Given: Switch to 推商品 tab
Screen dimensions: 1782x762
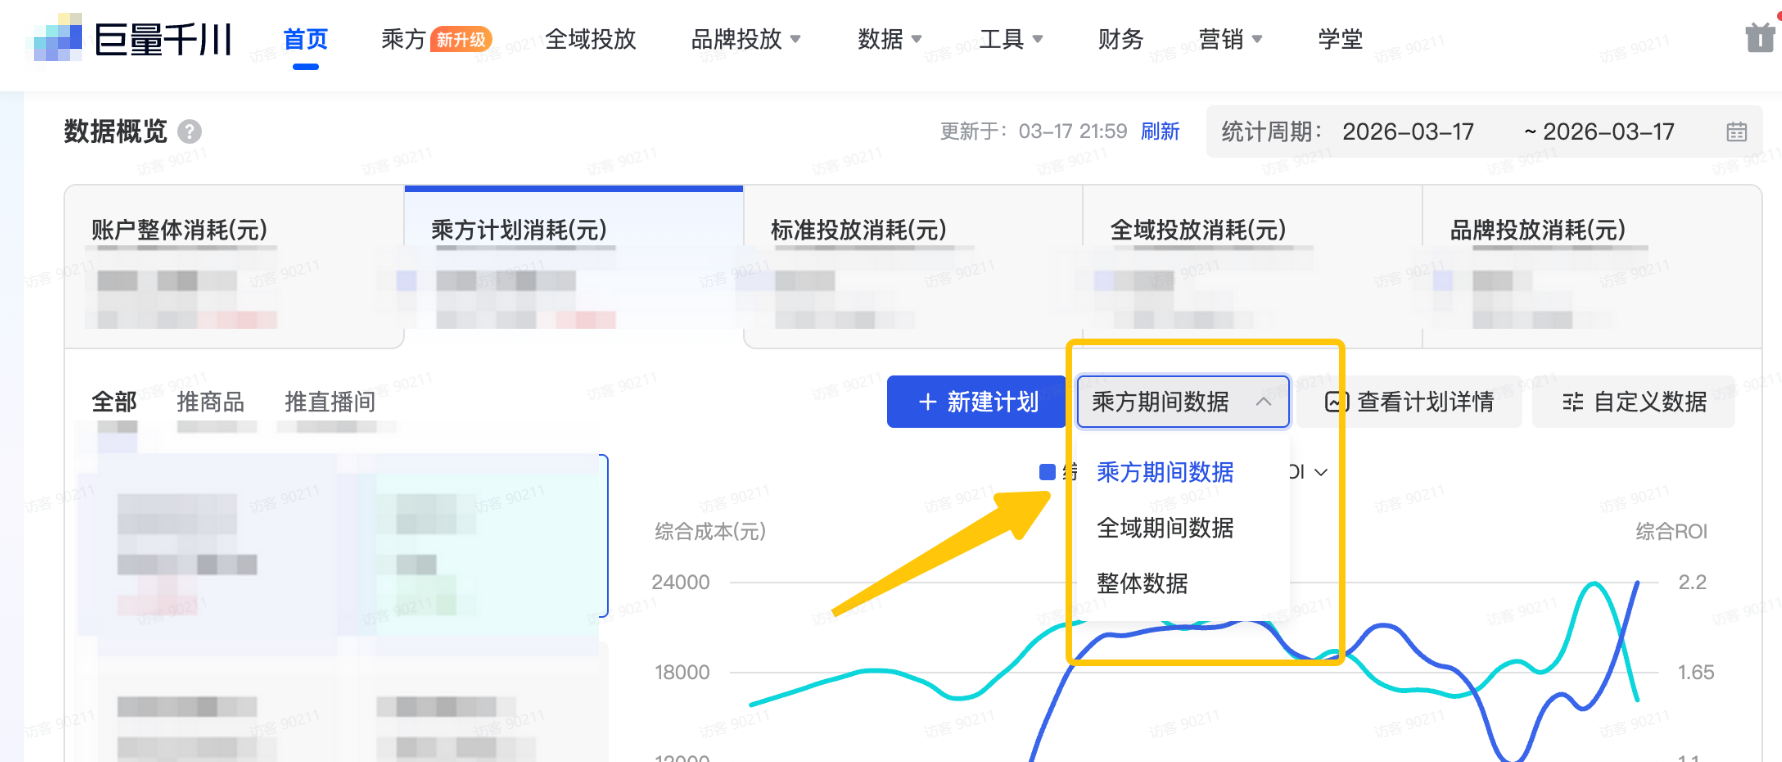Looking at the screenshot, I should pos(211,402).
